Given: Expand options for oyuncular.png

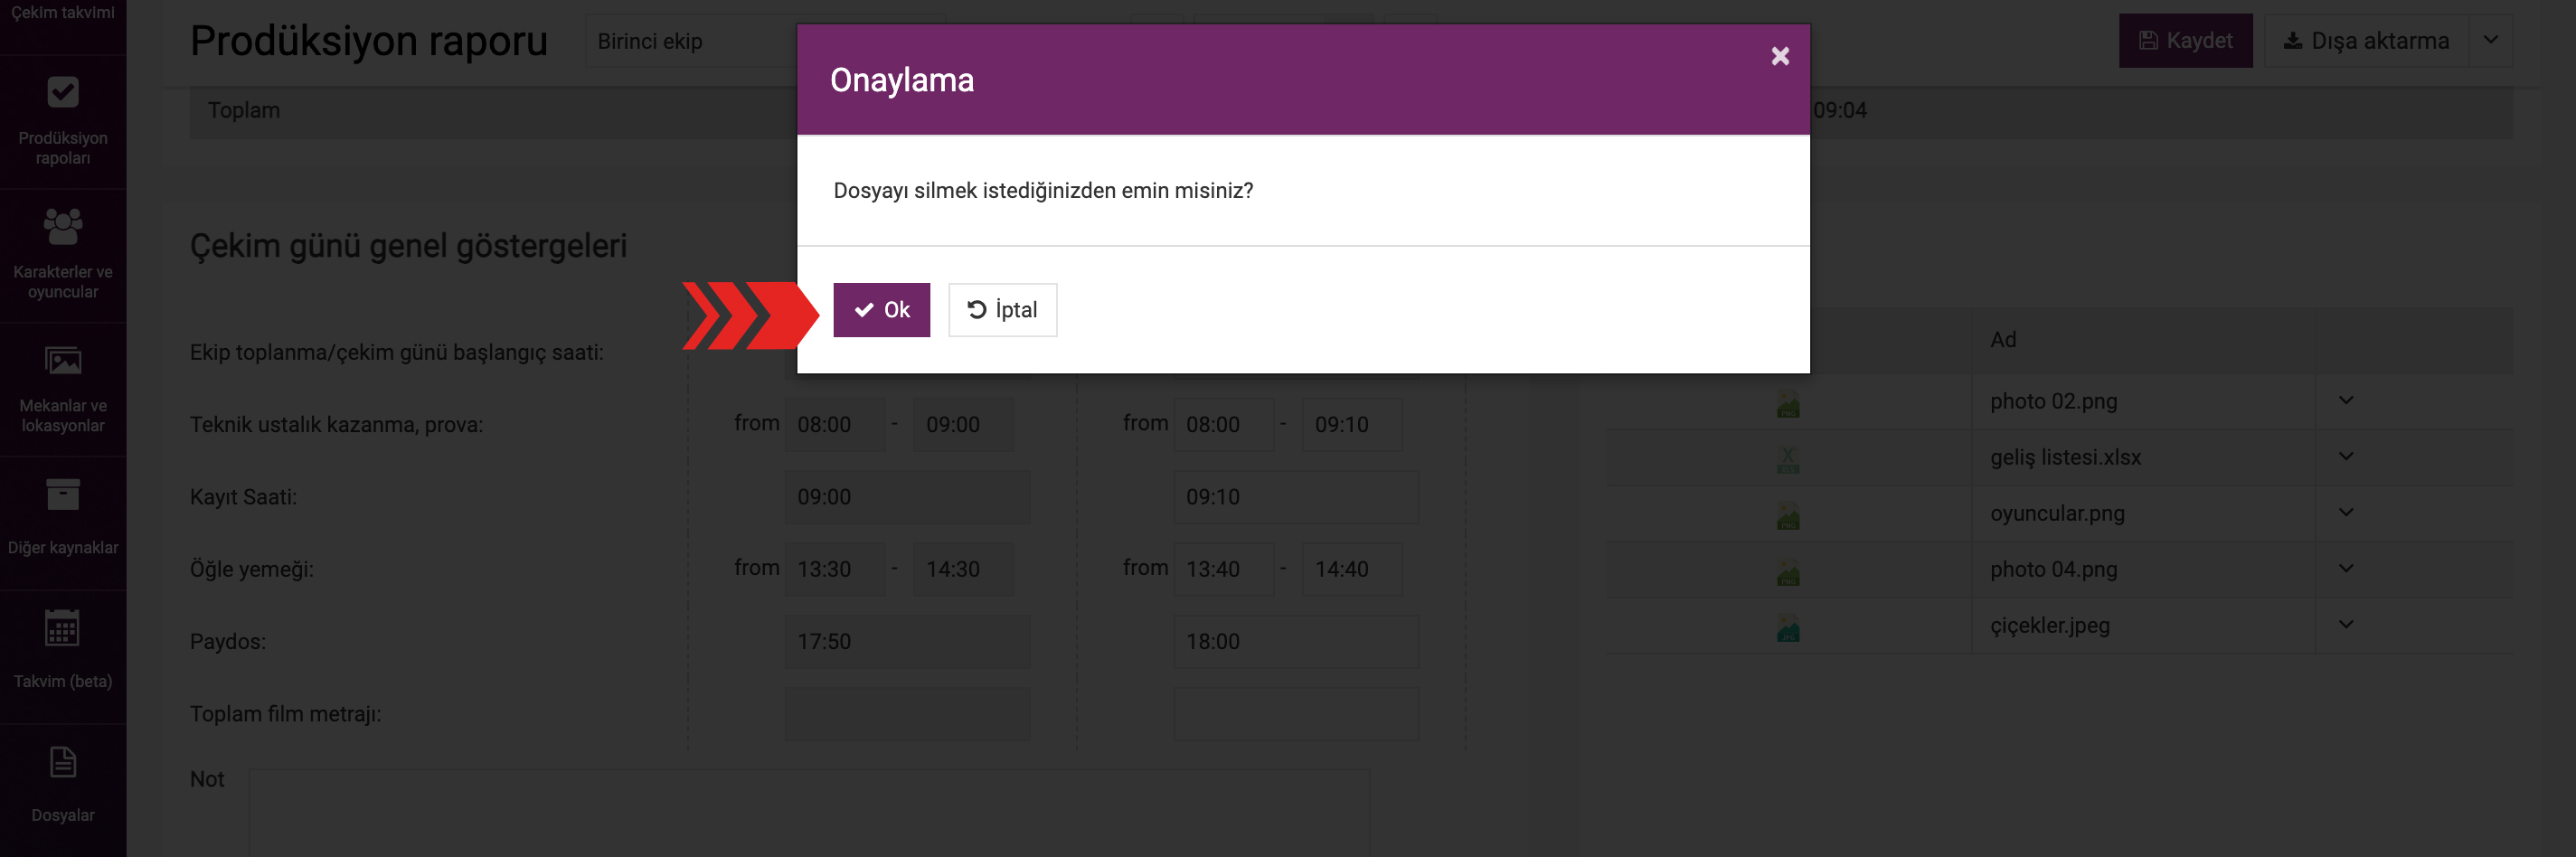Looking at the screenshot, I should (x=2346, y=513).
